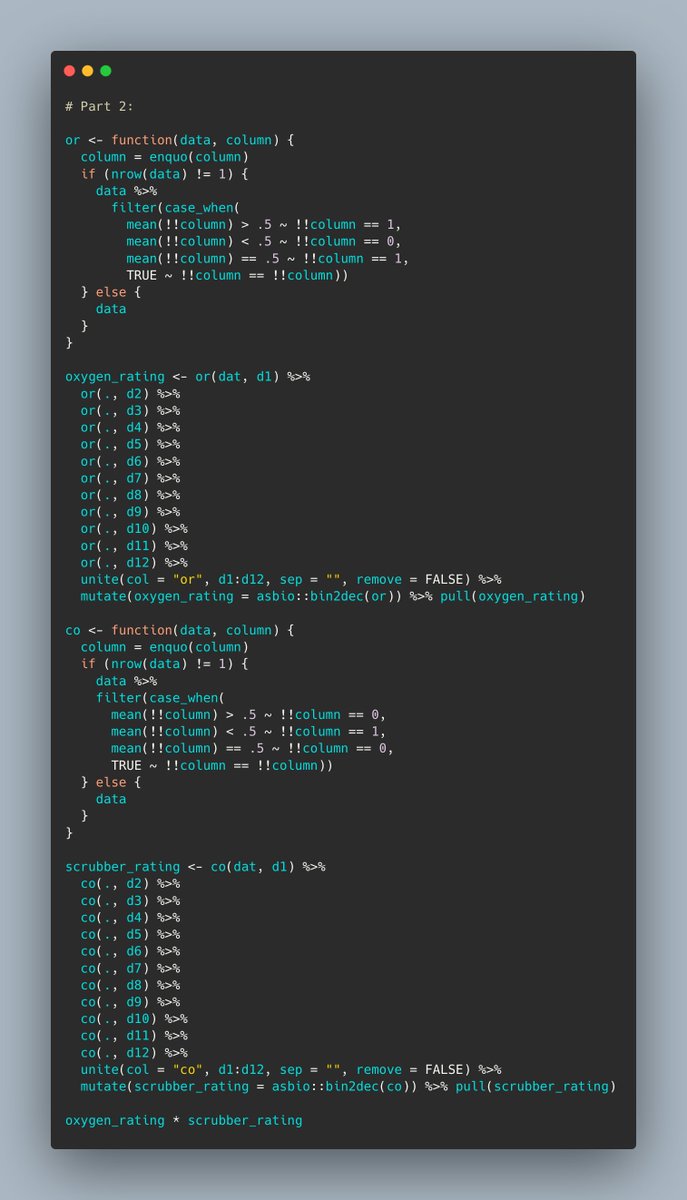Select the line 'or <- function(data, column) {'

click(180, 140)
